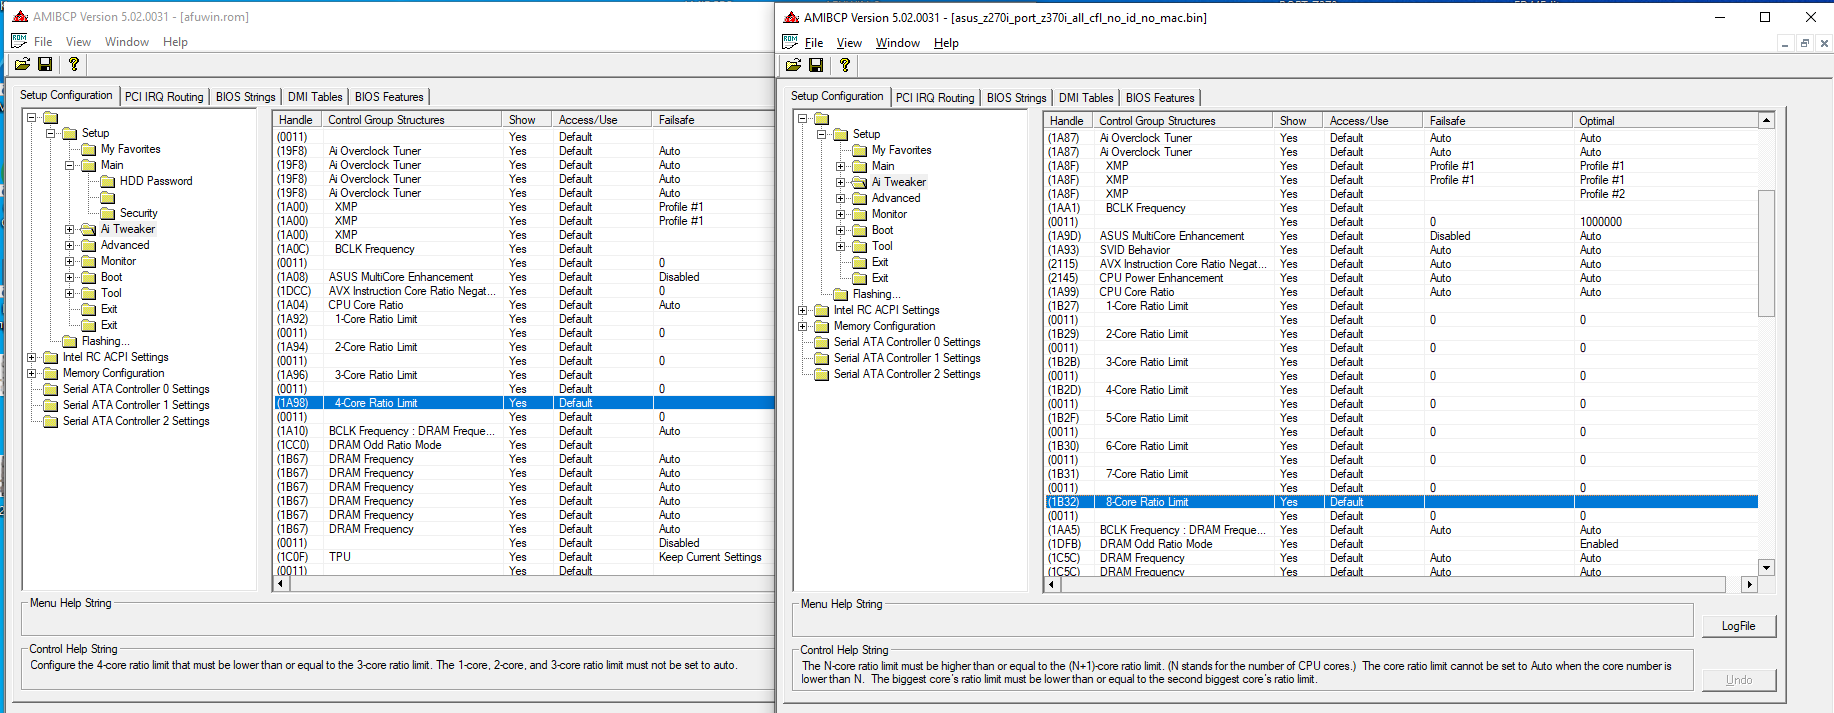This screenshot has height=713, width=1834.
Task: Select HDD Password folder in left tree
Action: click(156, 181)
